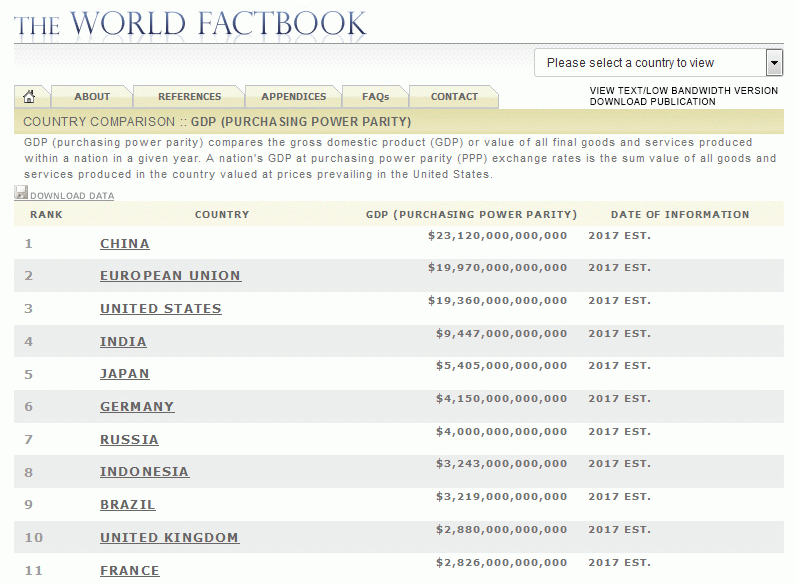
Task: Open the About tab
Action: (92, 97)
